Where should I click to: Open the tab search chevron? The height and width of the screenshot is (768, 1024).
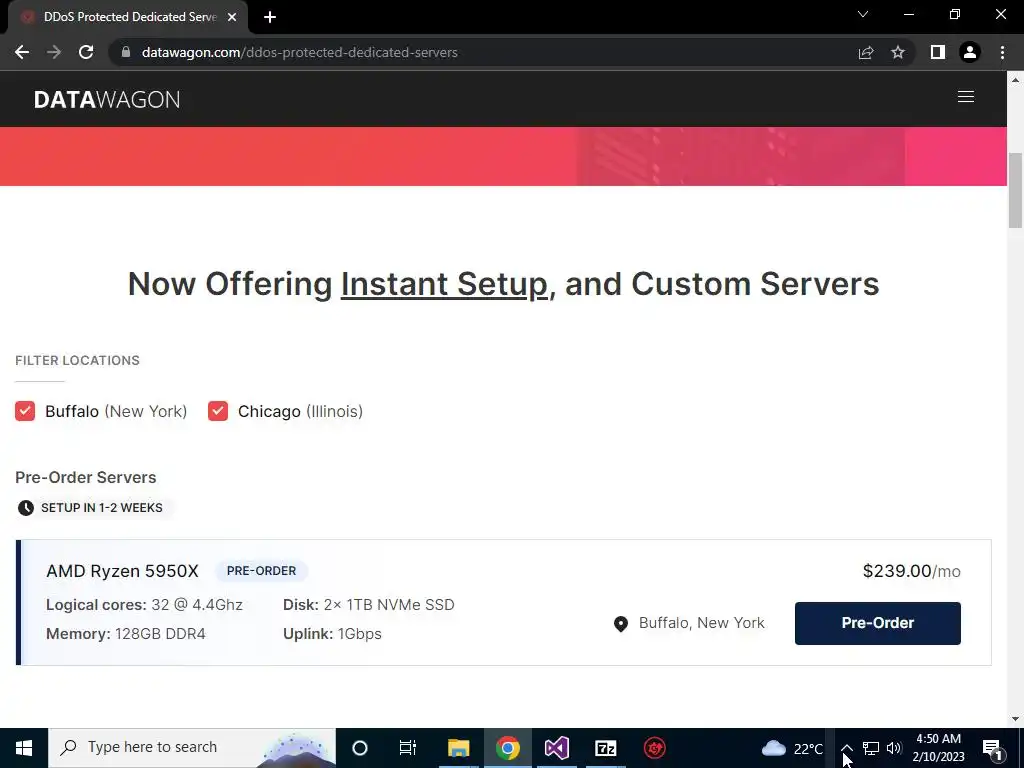pos(863,14)
